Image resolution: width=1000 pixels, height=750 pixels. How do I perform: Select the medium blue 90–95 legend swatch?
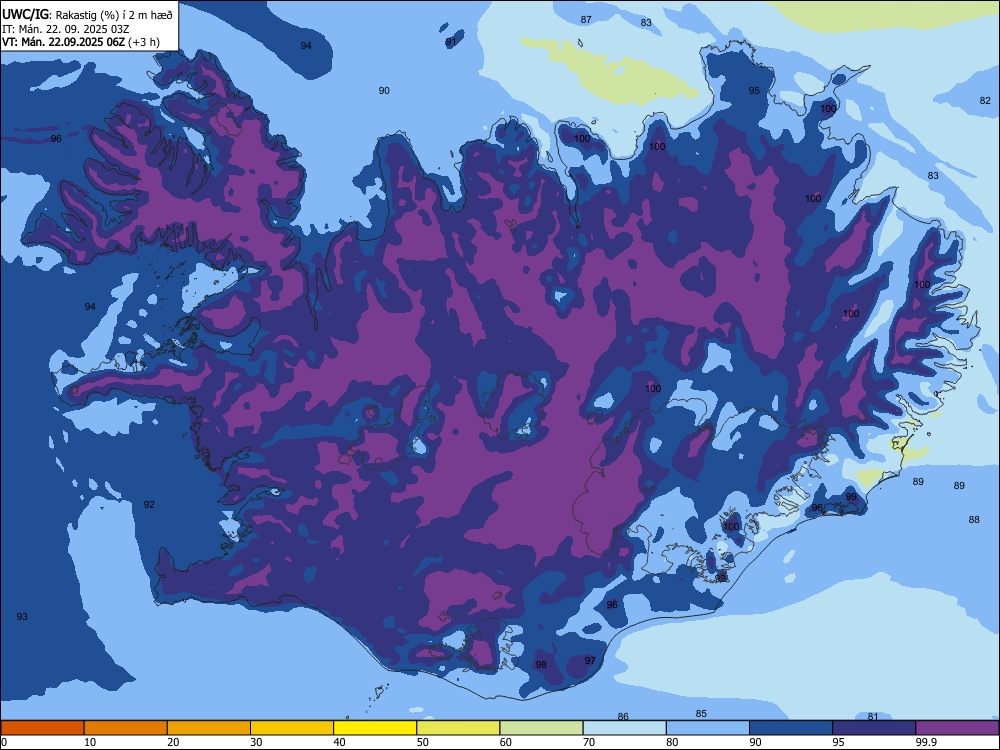[791, 728]
